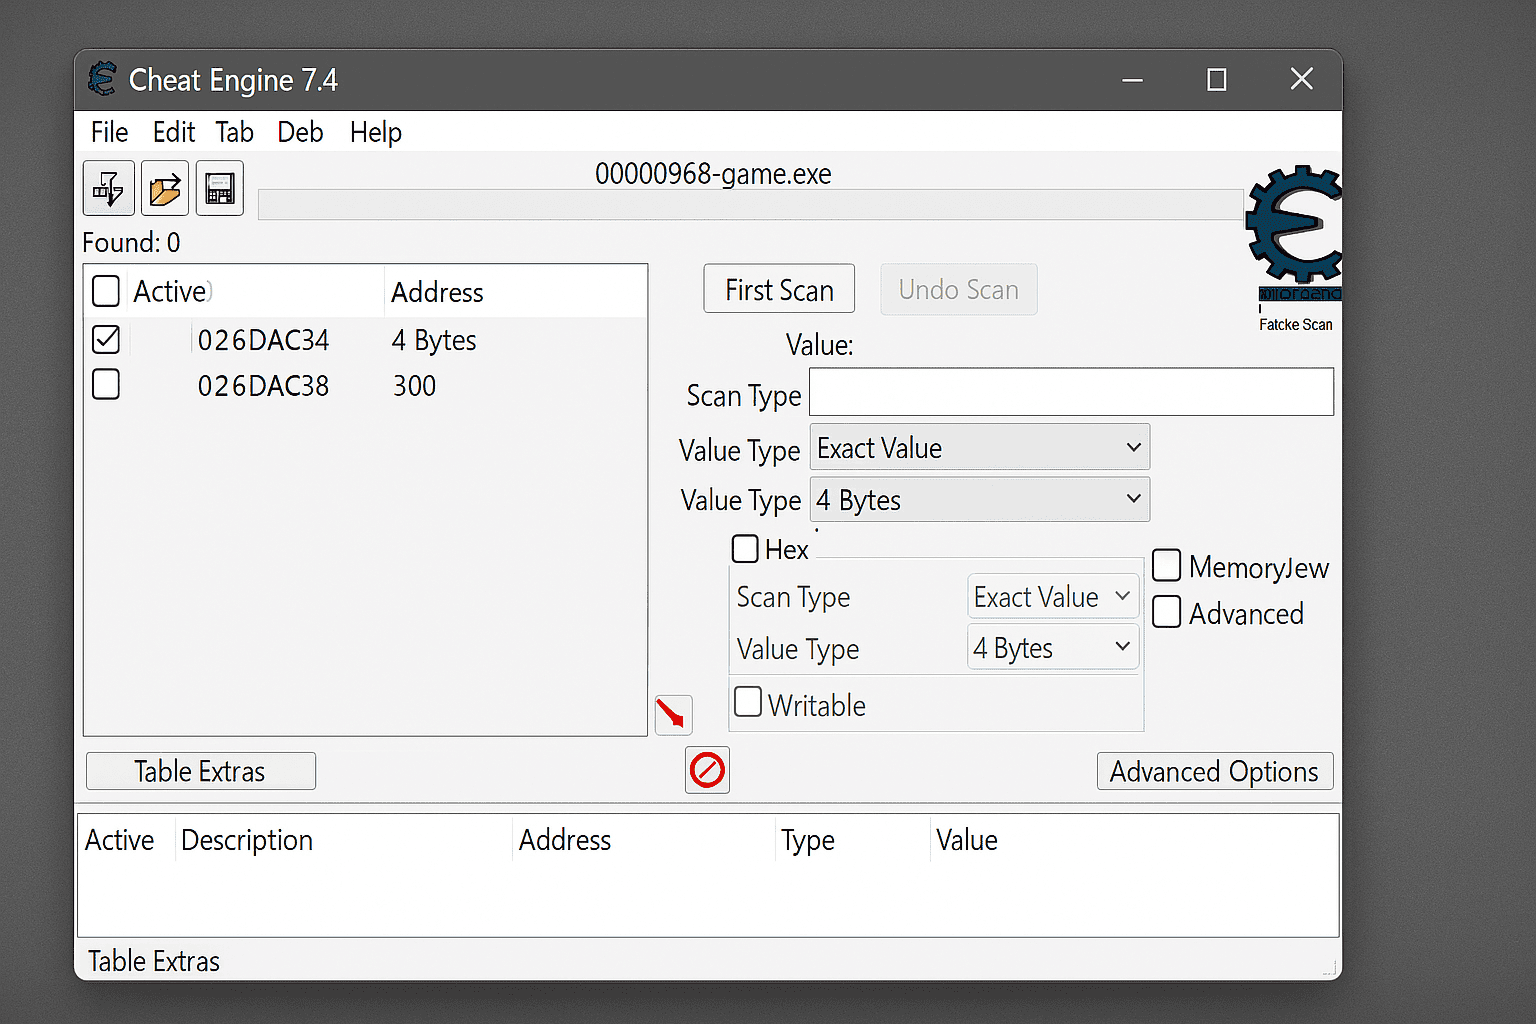Click the Table Extras status bar text
Screen dimensions: 1536x1024
[x=154, y=961]
